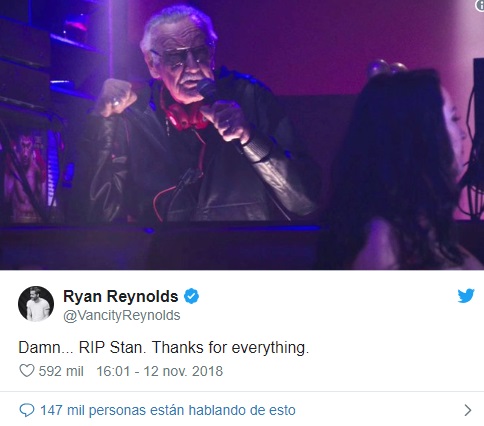Click the raised fist in the tweet photo
Image resolution: width=484 pixels, height=426 pixels.
pos(116,98)
